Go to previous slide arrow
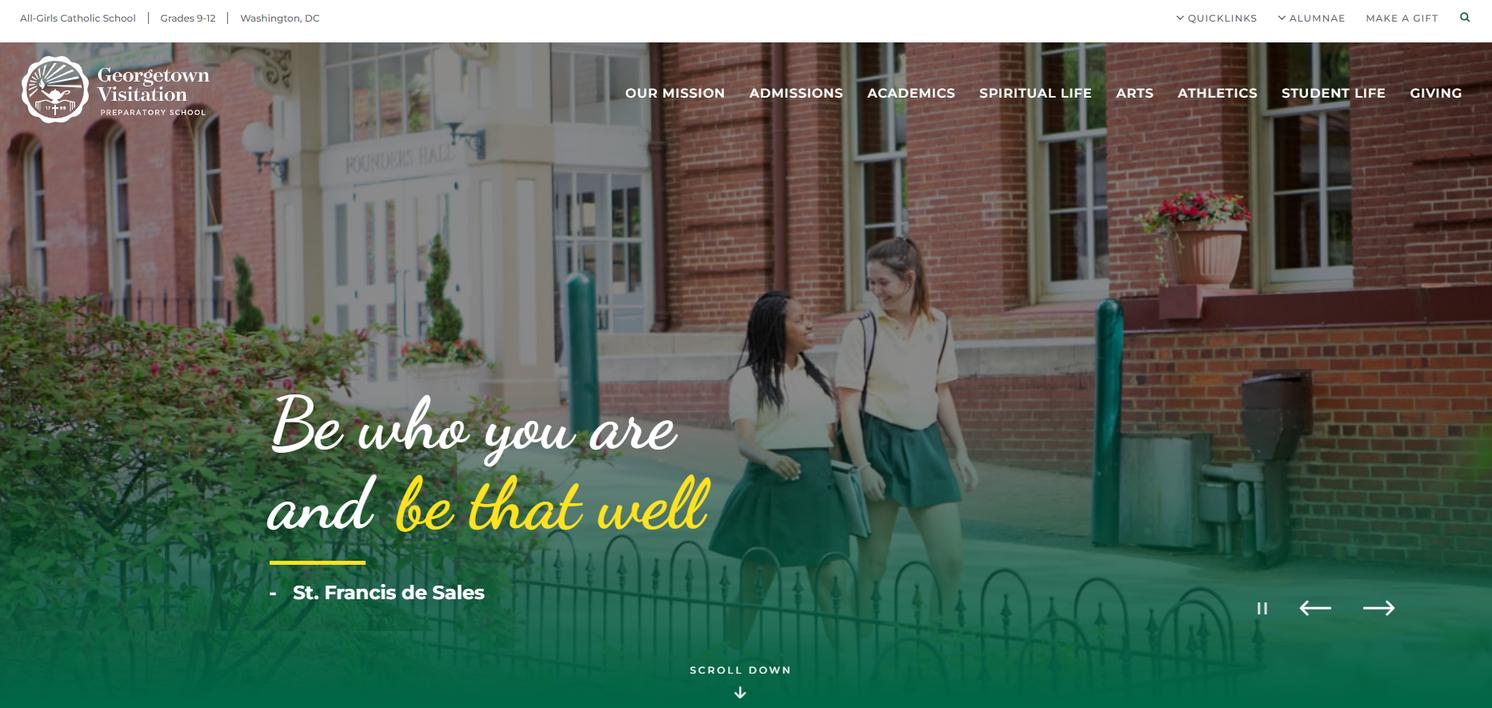 (1315, 608)
